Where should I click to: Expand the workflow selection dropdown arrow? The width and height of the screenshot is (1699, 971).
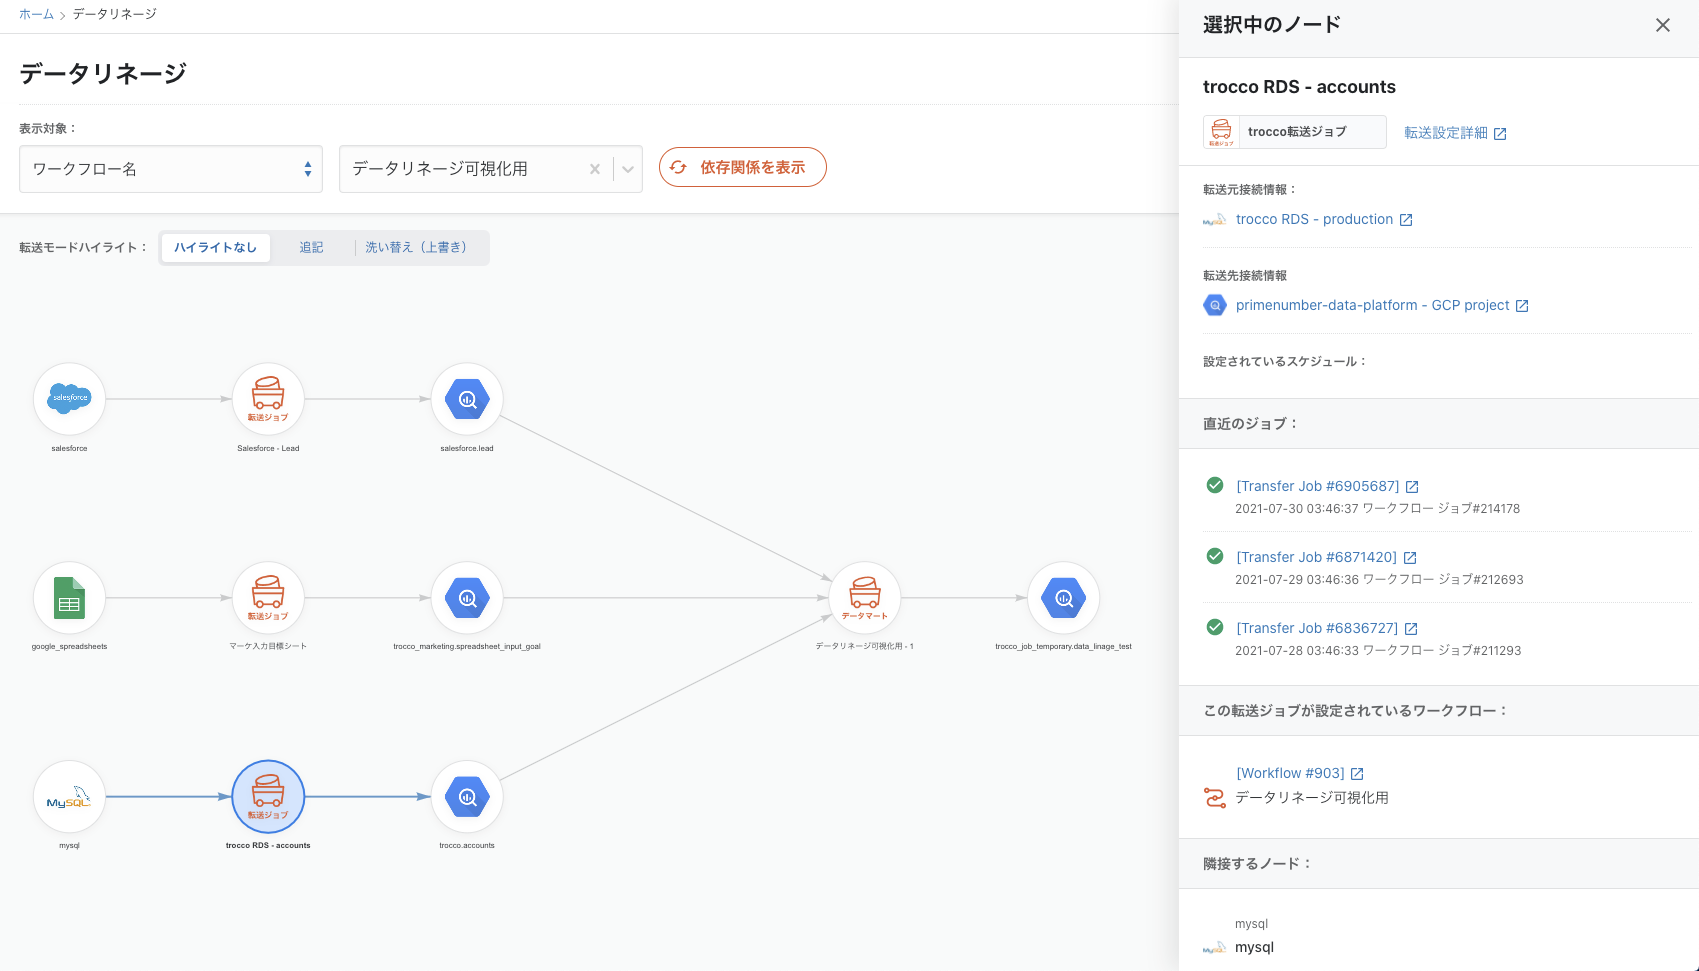pos(628,169)
